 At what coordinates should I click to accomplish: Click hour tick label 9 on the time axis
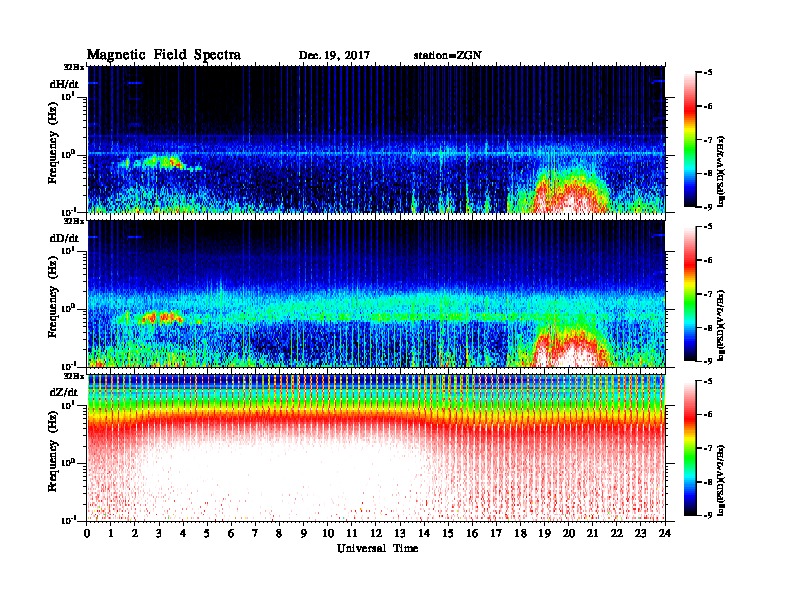click(x=304, y=534)
